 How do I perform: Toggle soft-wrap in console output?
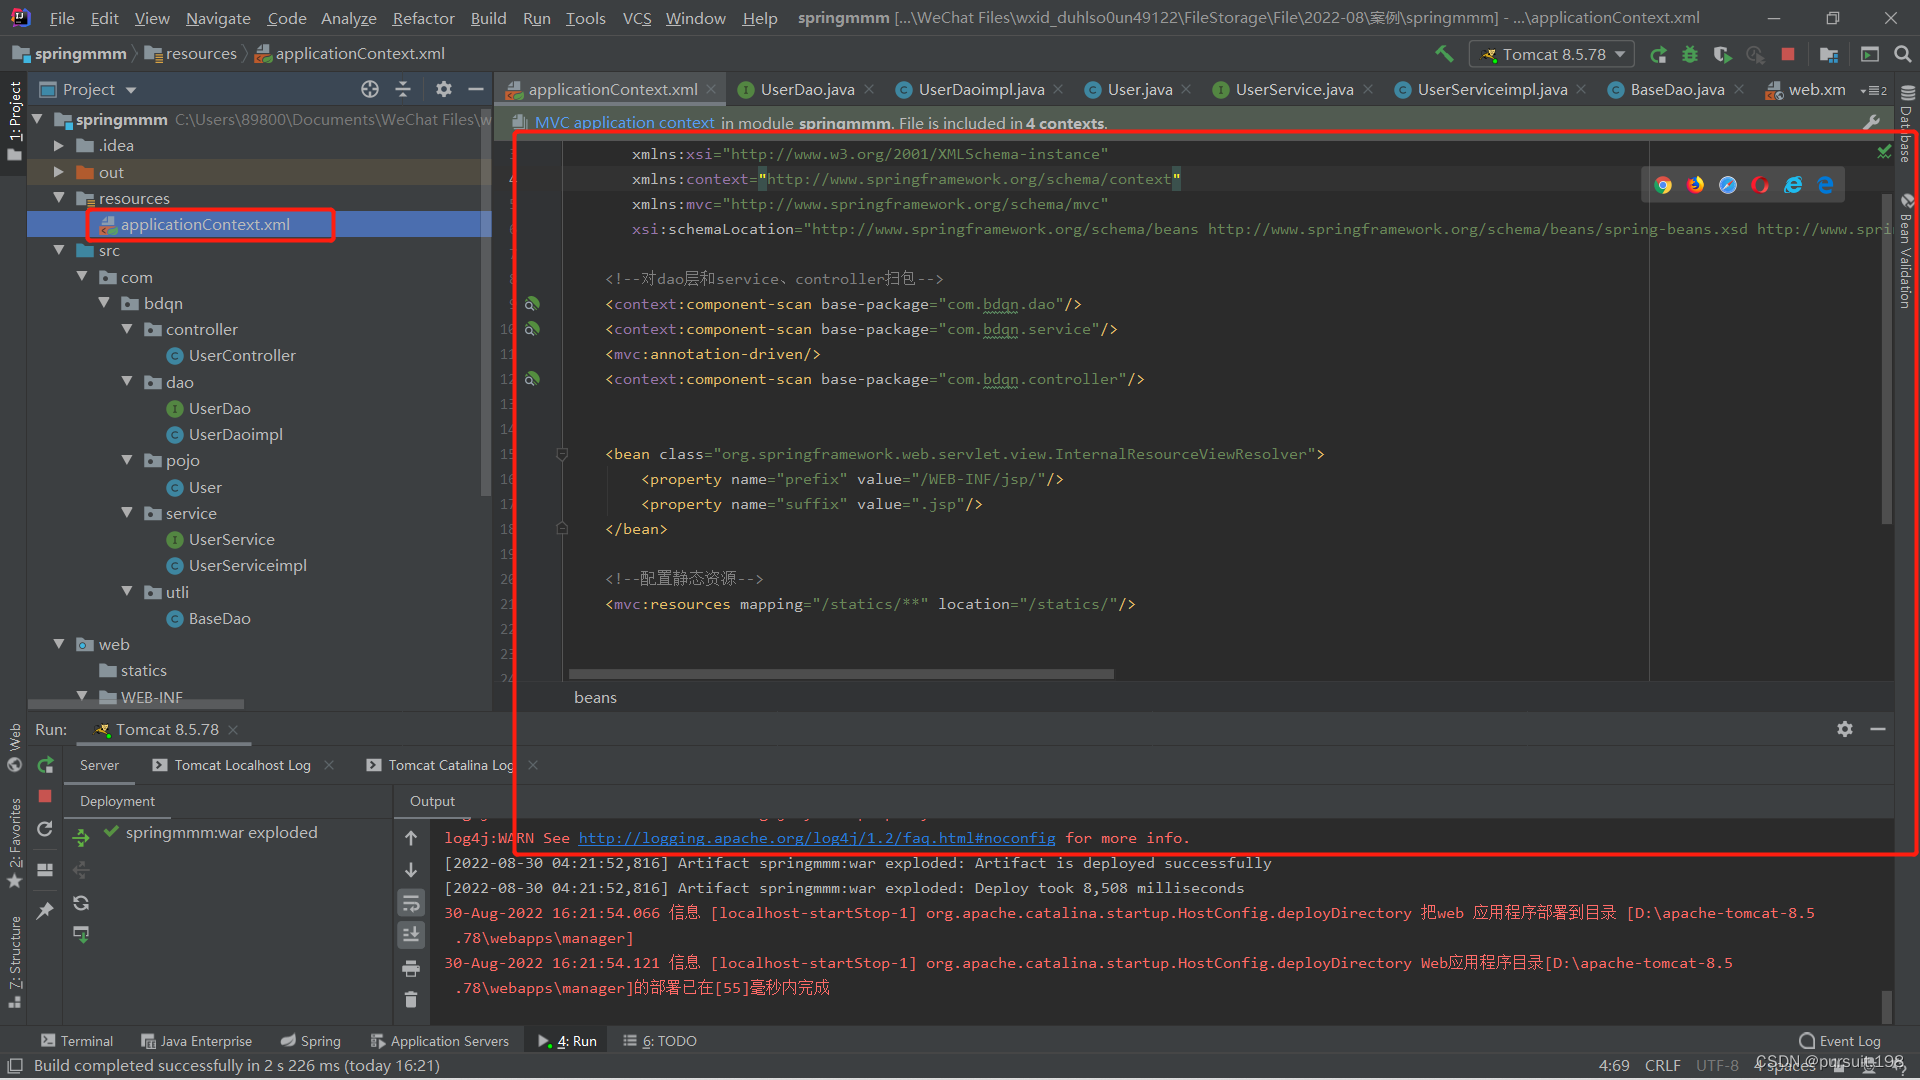click(x=411, y=904)
